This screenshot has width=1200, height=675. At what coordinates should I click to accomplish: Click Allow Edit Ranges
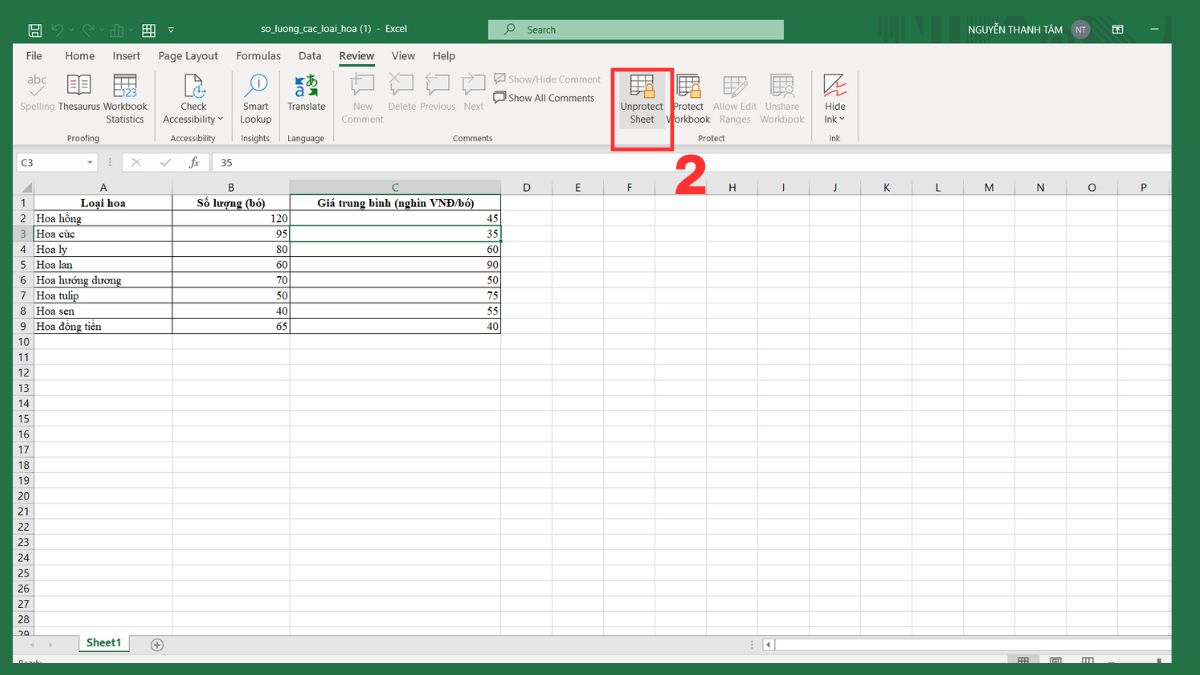[x=734, y=96]
